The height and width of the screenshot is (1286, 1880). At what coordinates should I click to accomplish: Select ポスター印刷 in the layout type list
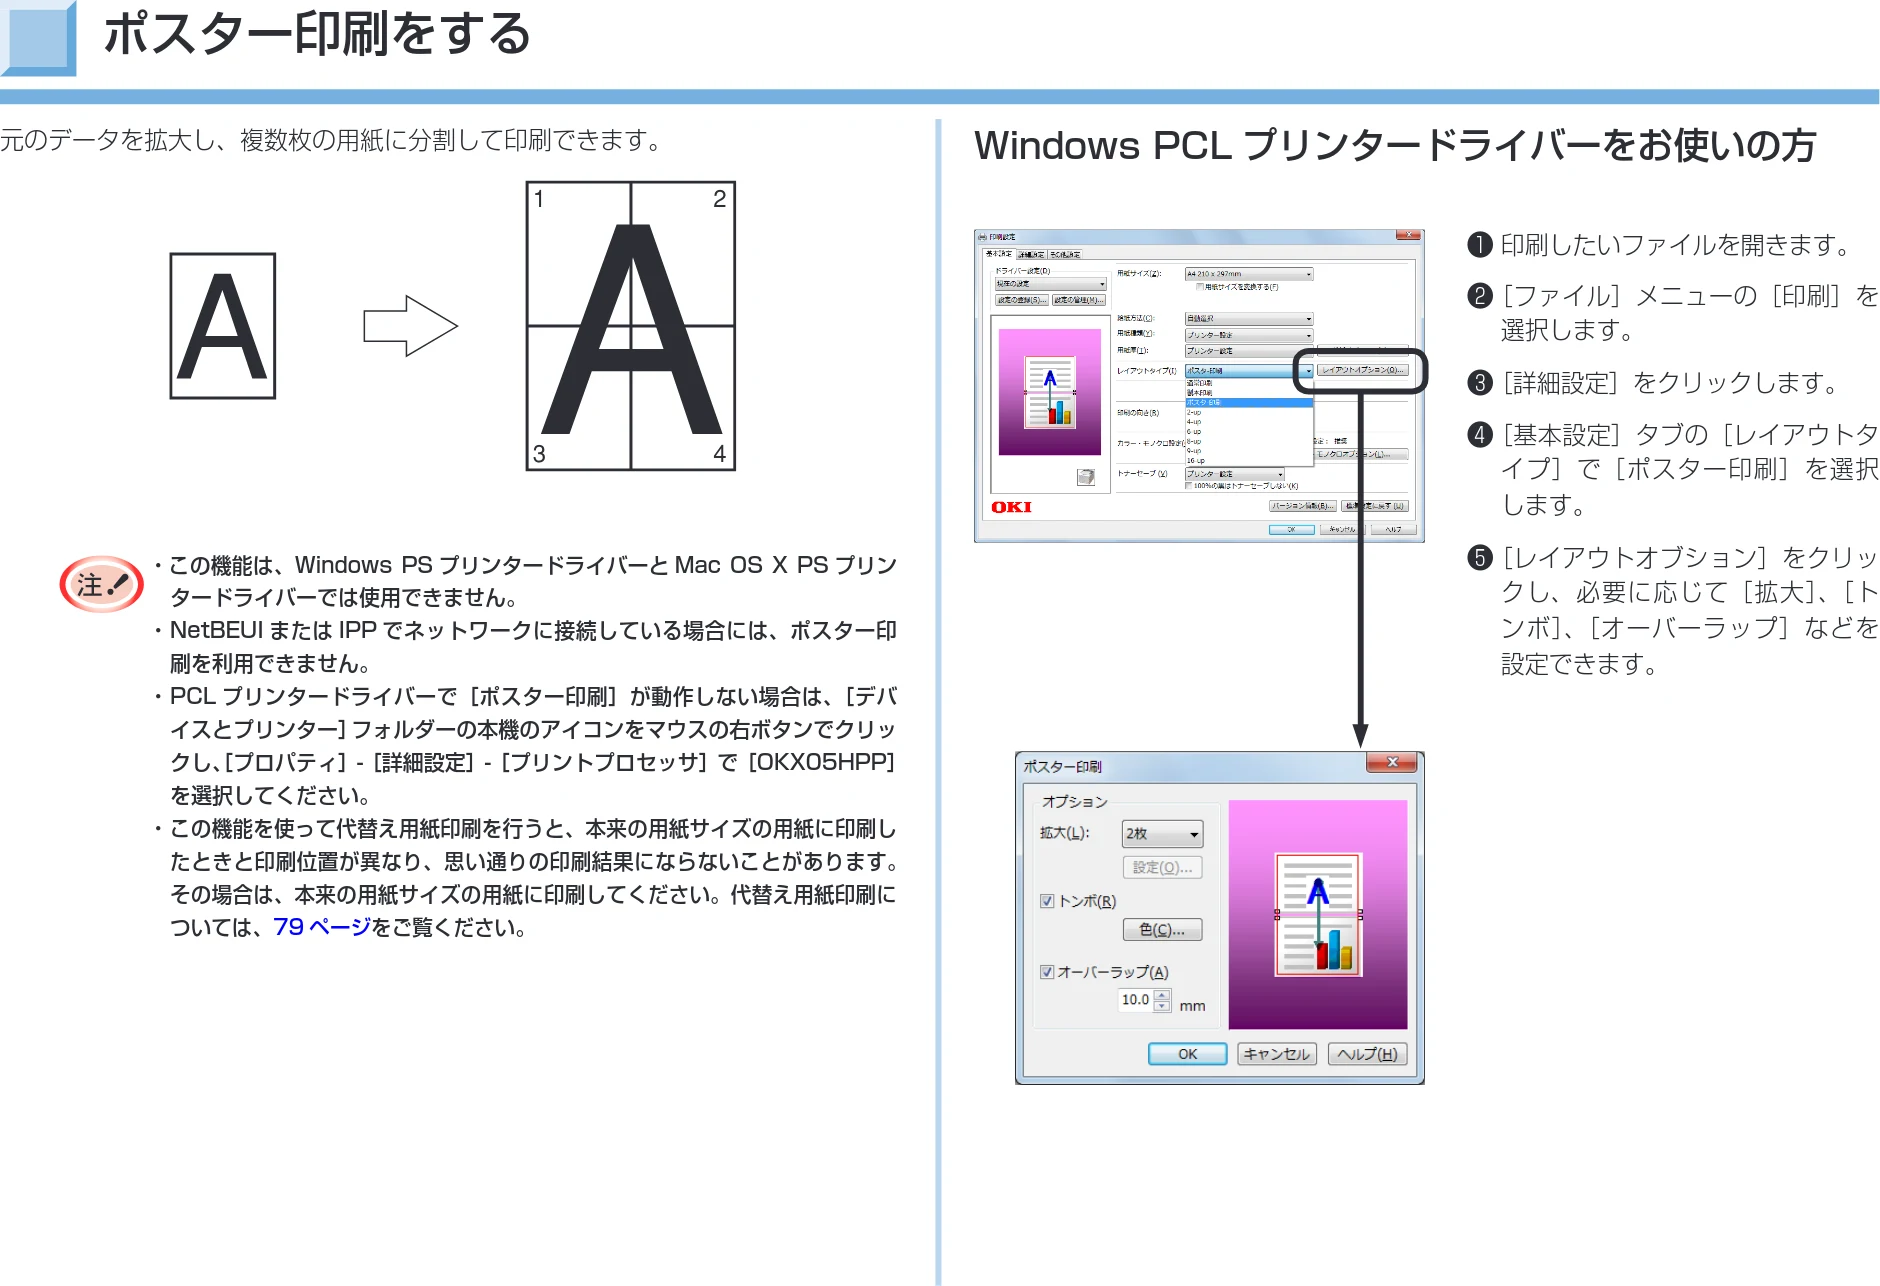point(1249,403)
